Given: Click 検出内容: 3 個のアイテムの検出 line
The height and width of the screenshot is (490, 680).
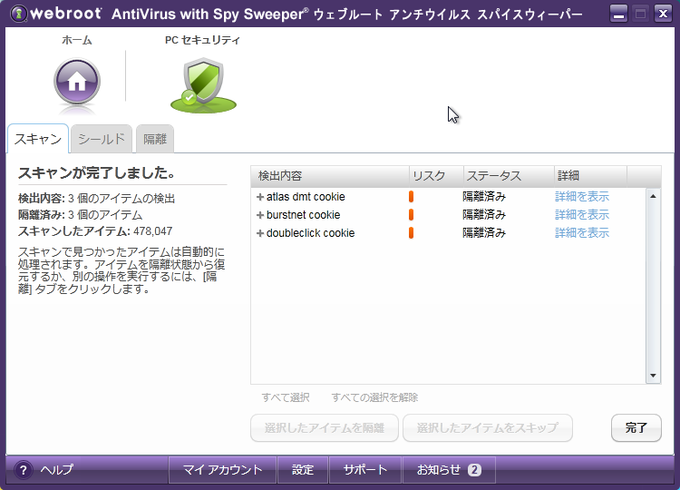Looking at the screenshot, I should point(96,199).
